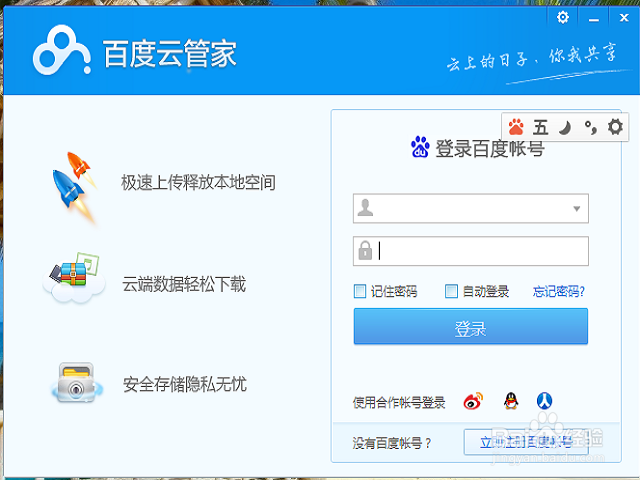640x480 pixels.
Task: Click the 没有百度帐号? text
Action: tap(392, 443)
